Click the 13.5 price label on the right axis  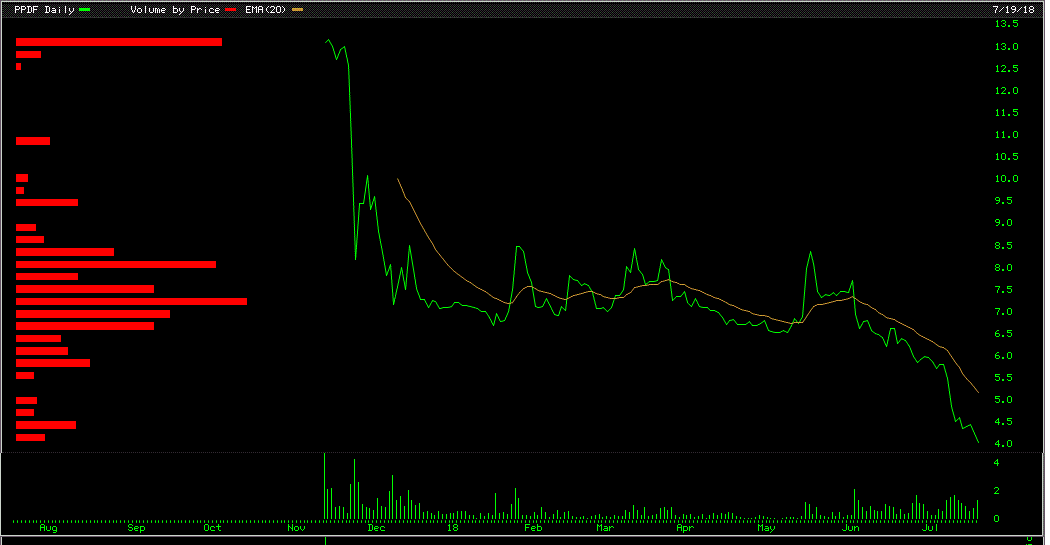tap(1005, 24)
